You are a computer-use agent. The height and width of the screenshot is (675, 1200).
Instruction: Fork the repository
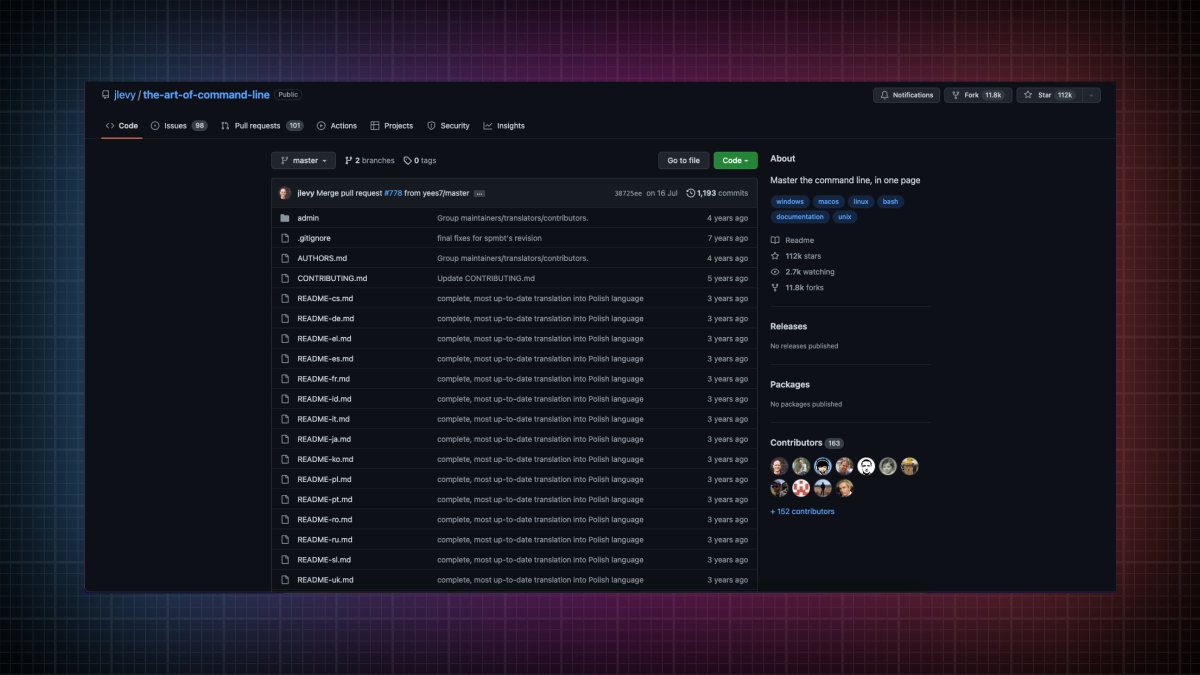(978, 95)
